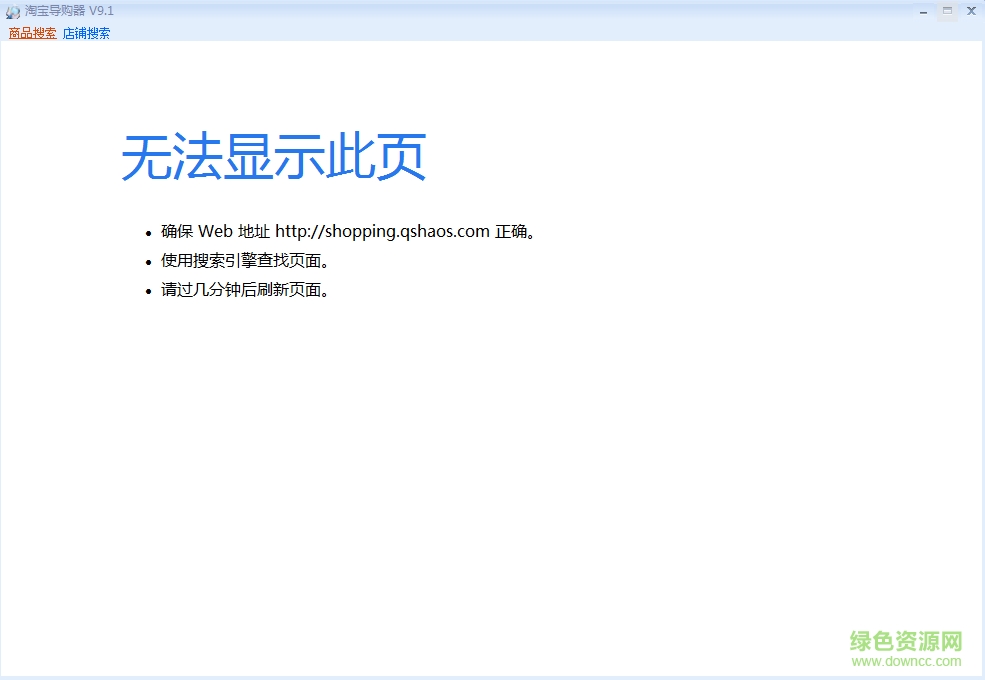This screenshot has width=985, height=680.
Task: Click the third bullet point marker
Action: click(148, 290)
